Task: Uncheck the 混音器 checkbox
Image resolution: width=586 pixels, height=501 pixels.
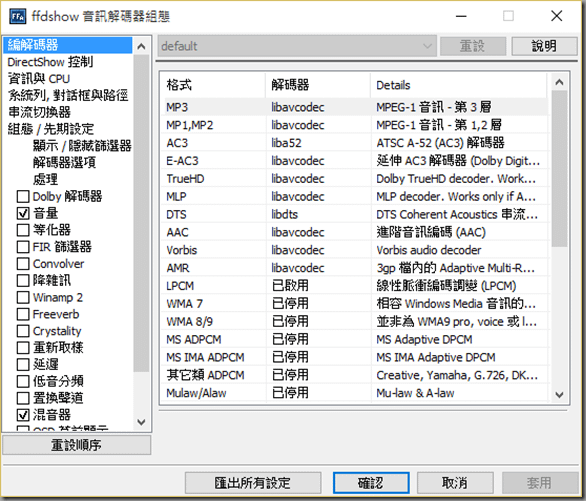Action: click(23, 415)
